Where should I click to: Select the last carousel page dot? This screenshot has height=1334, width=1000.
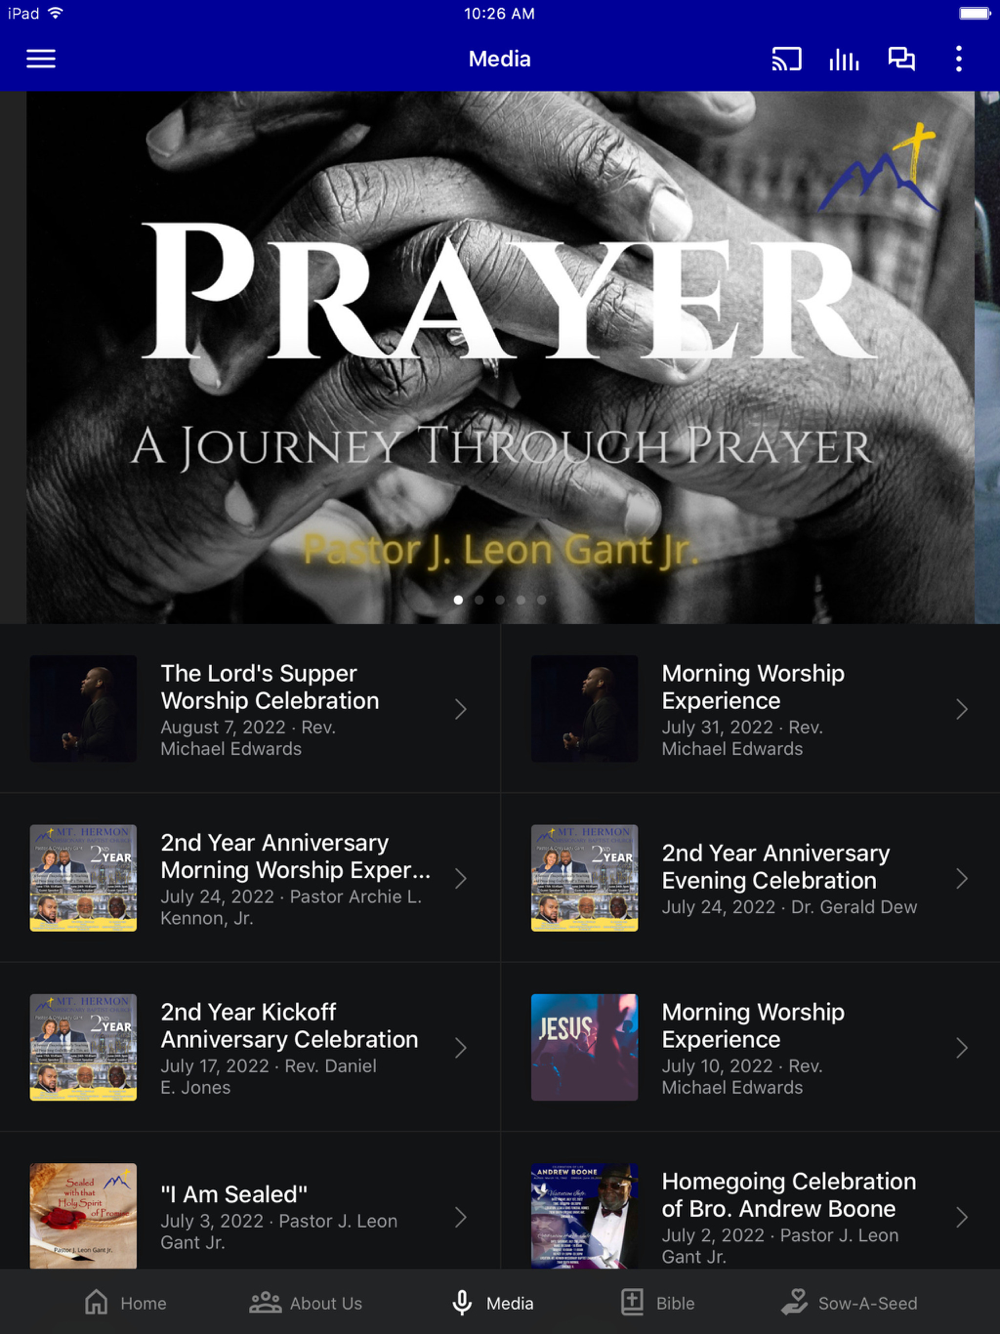pos(542,600)
